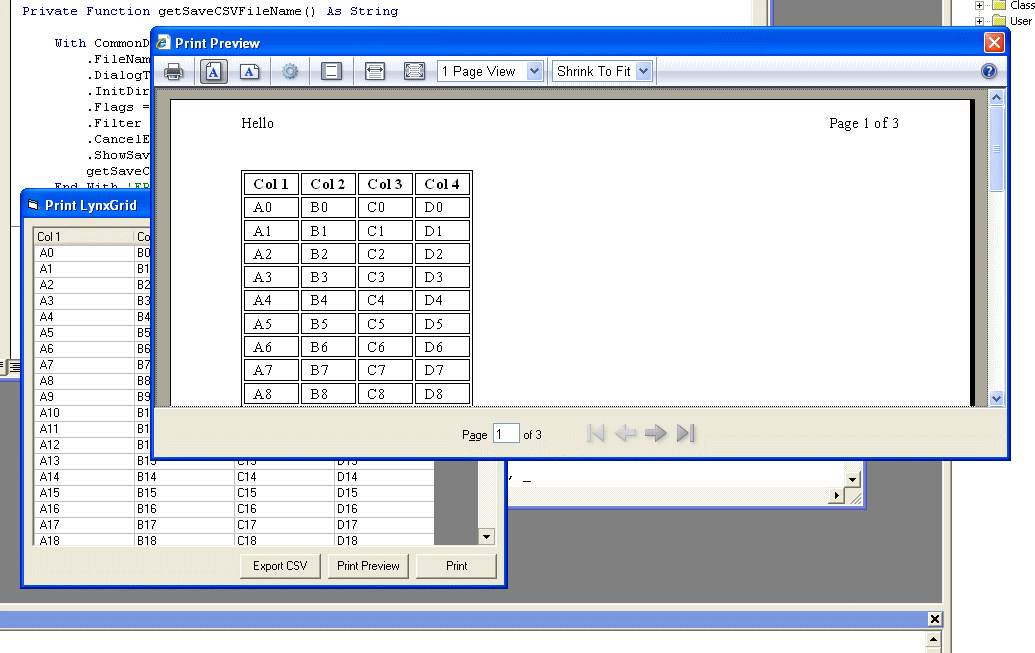Click the Print button in LynxGrid window

click(x=456, y=566)
